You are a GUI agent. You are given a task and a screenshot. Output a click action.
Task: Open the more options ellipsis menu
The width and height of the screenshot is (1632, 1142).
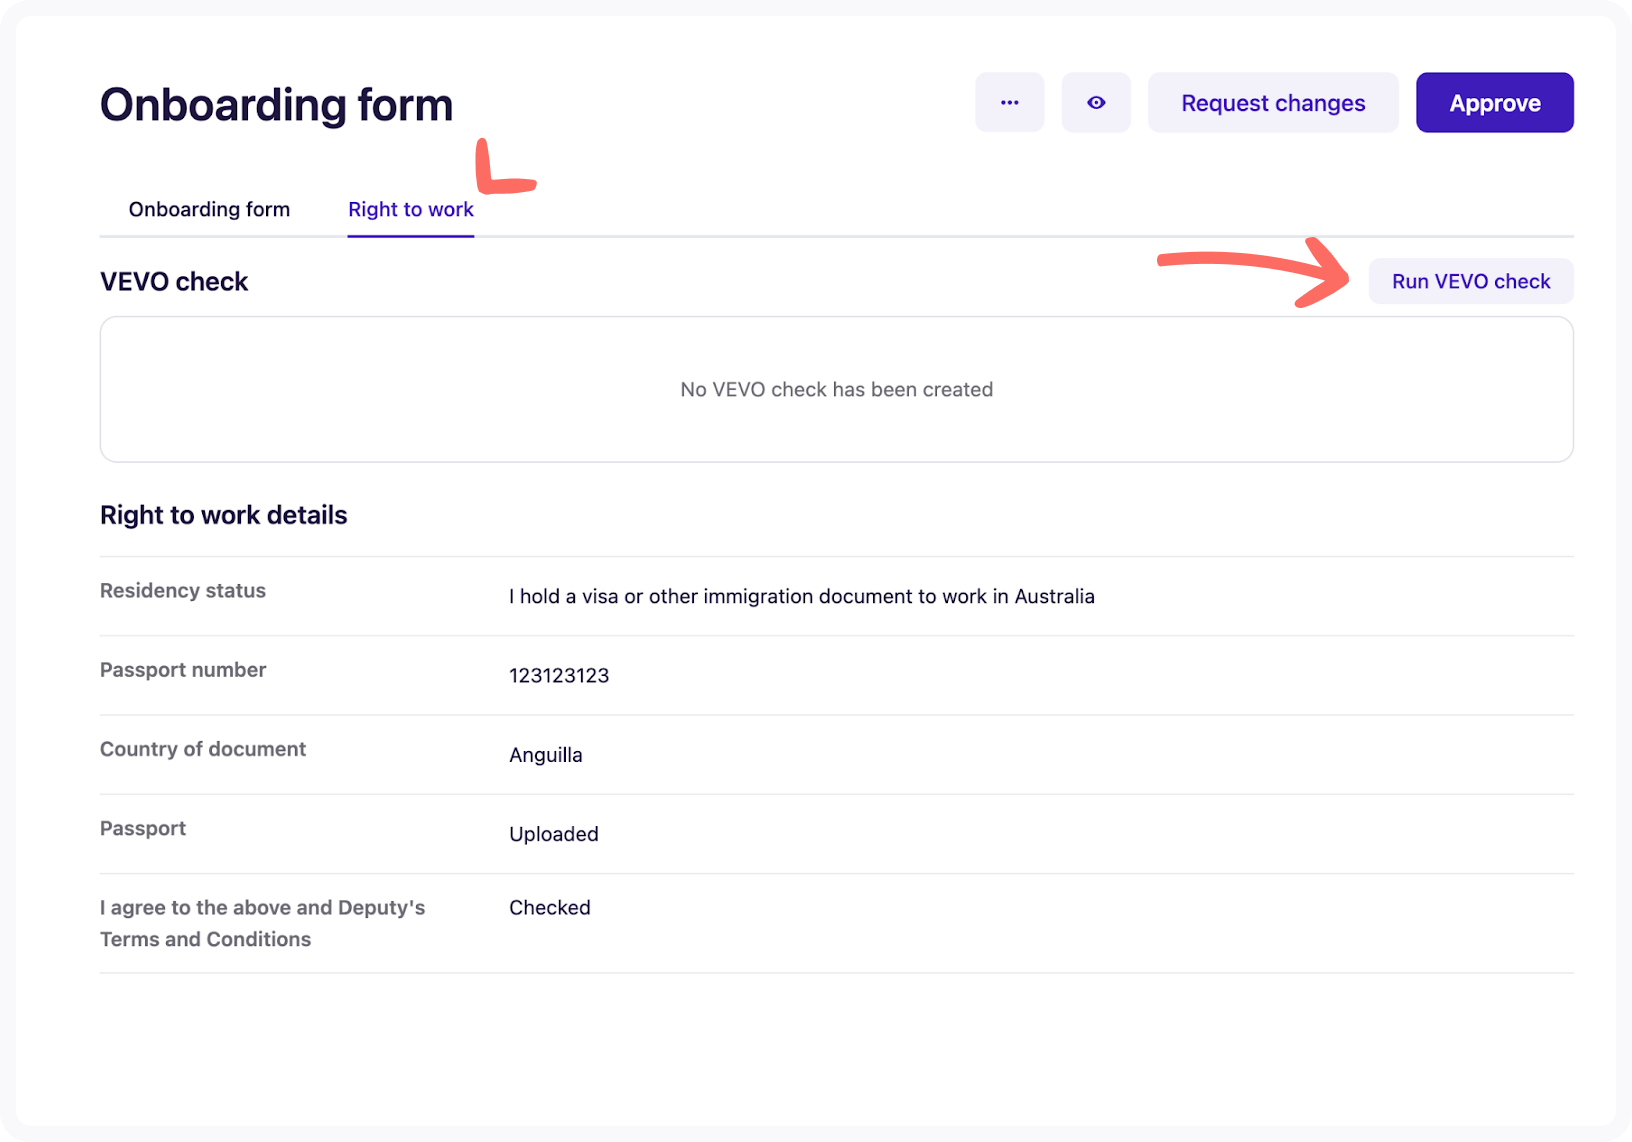pos(1009,102)
